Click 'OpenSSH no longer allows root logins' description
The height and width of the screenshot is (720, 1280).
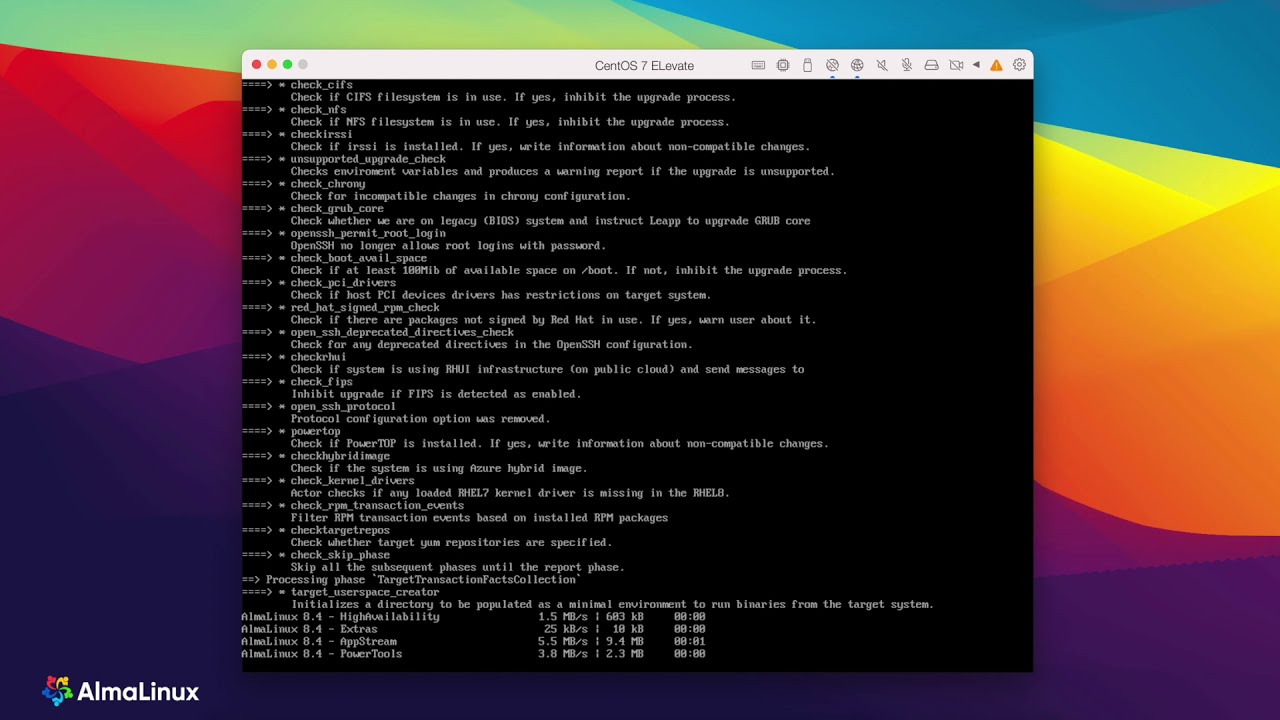(448, 246)
